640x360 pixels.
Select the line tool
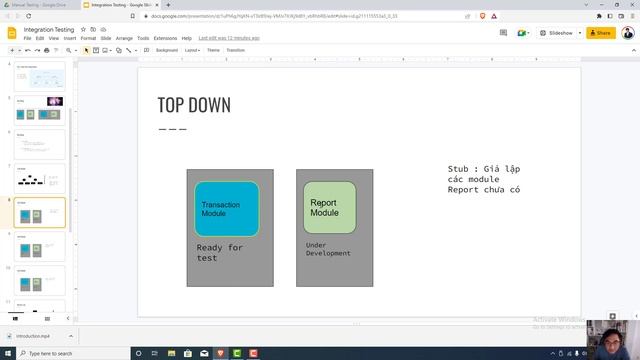coord(129,50)
